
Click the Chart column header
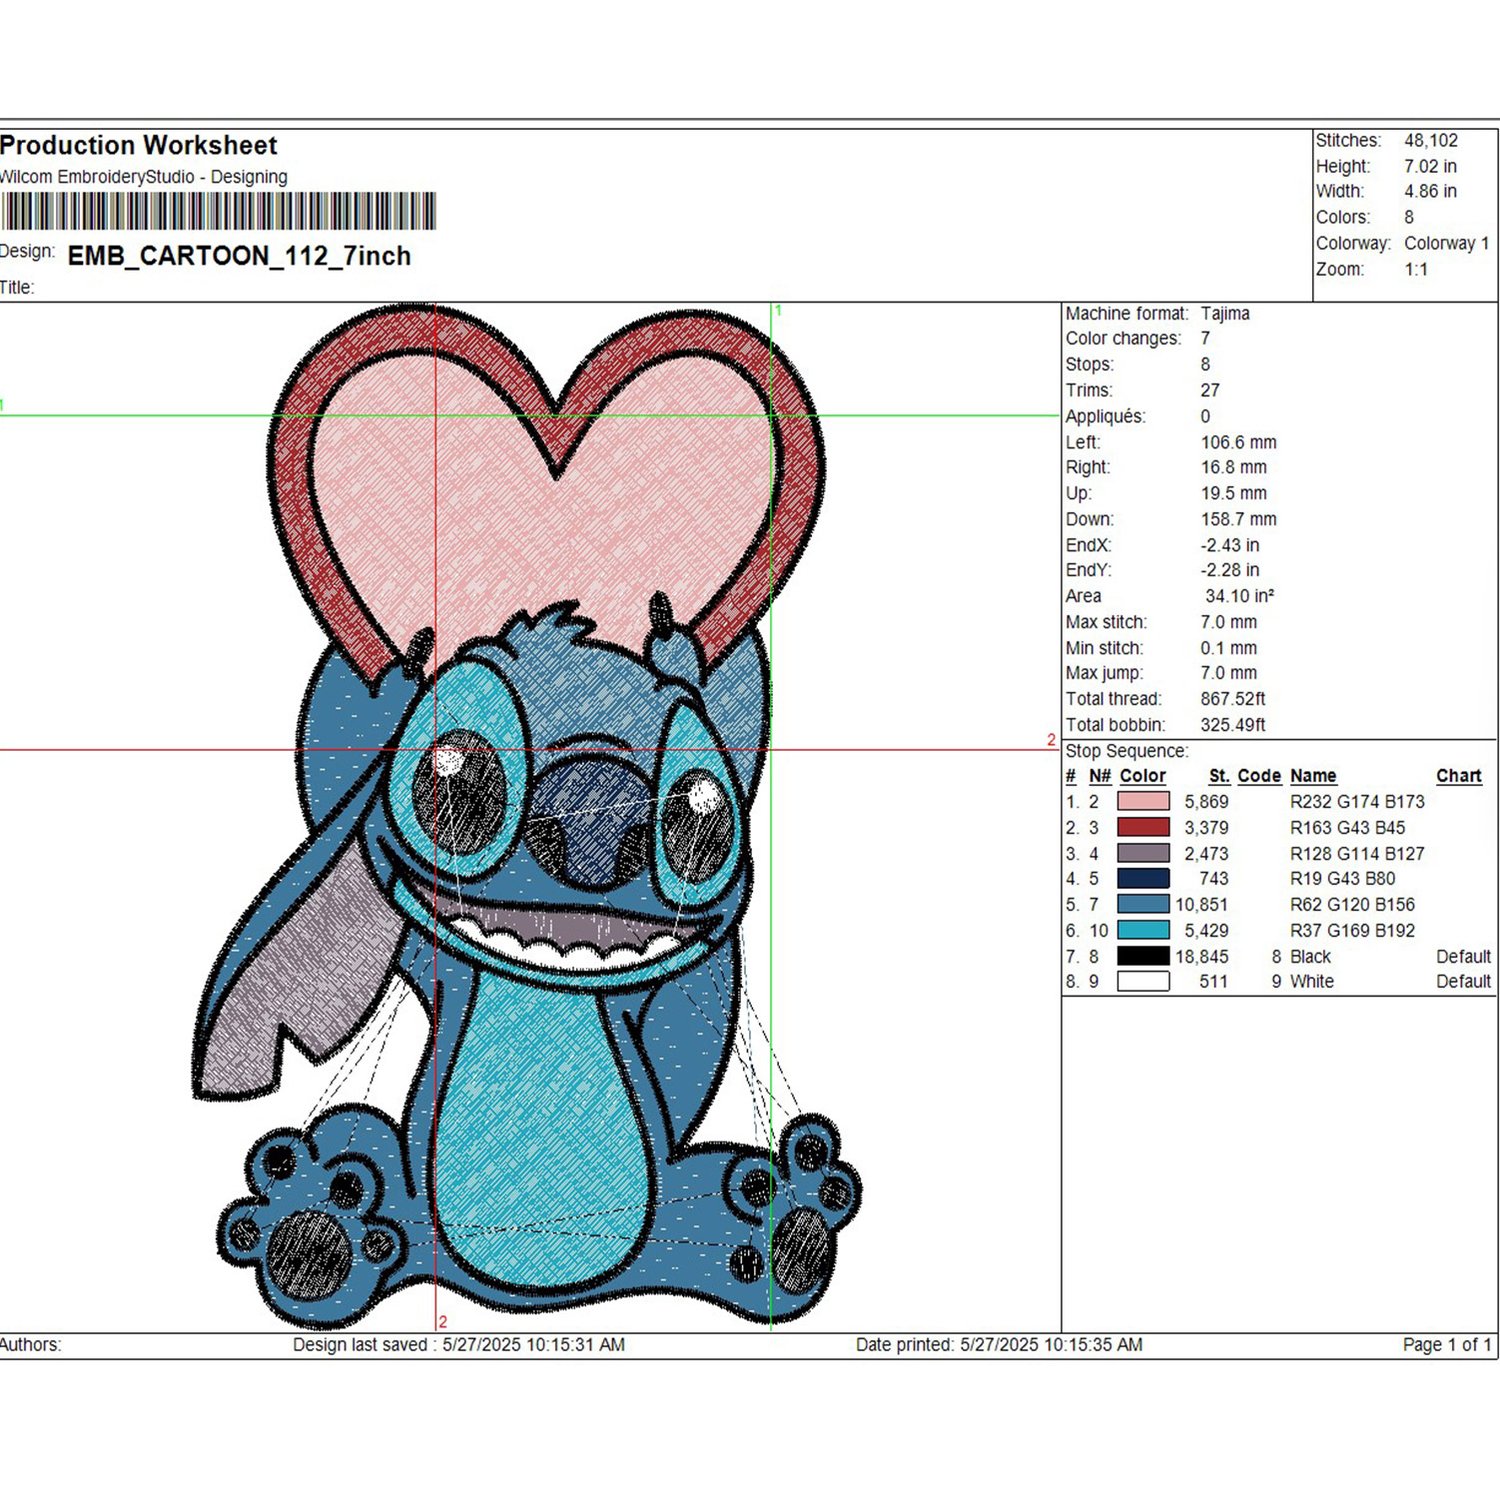tap(1459, 776)
